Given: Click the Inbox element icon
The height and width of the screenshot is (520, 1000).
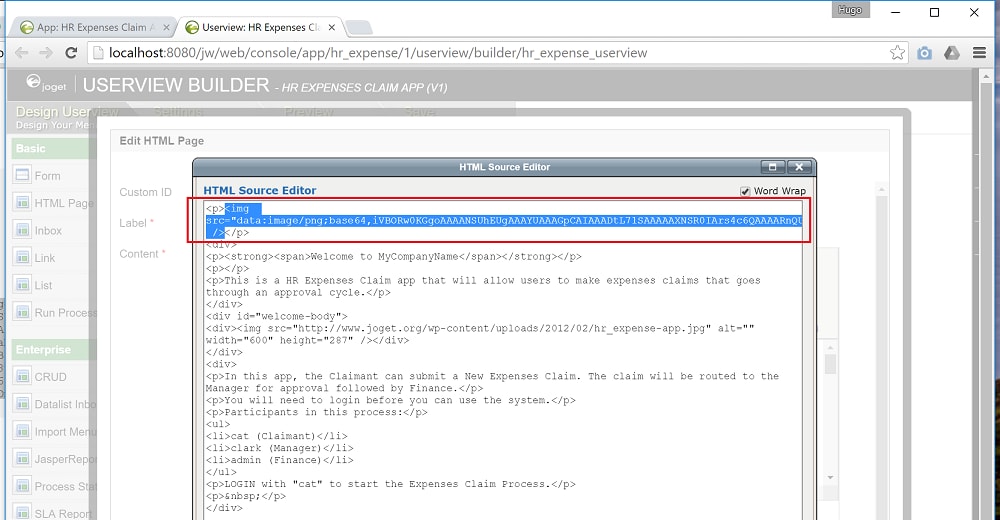Looking at the screenshot, I should [x=22, y=229].
